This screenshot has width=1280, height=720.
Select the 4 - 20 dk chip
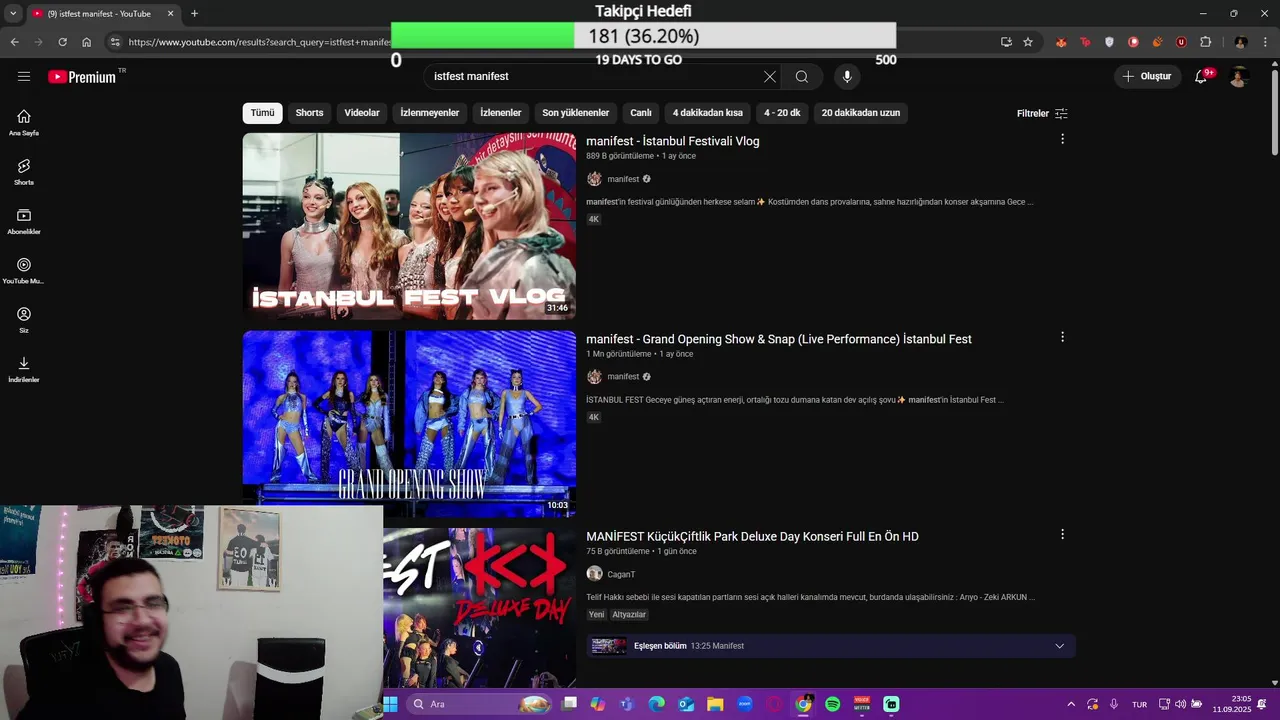pos(782,113)
